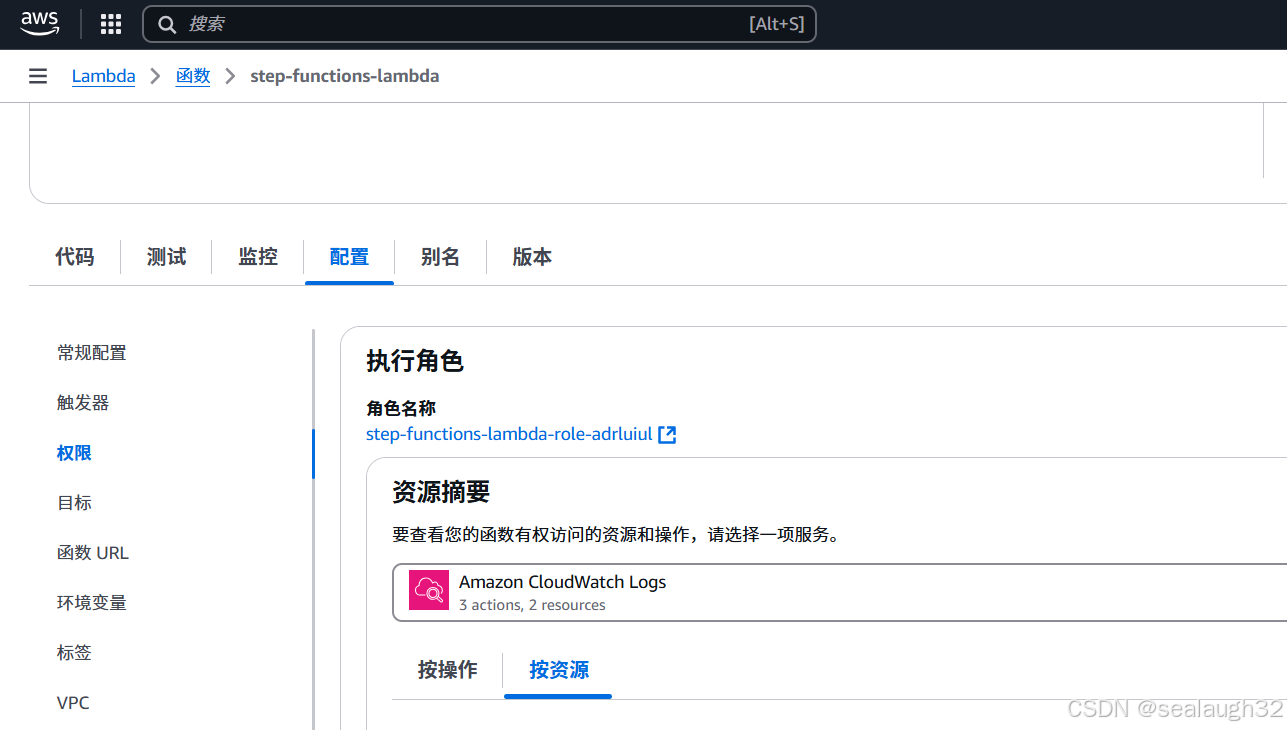Click the [Alt+S] shortcut hint
1287x730 pixels.
click(777, 24)
